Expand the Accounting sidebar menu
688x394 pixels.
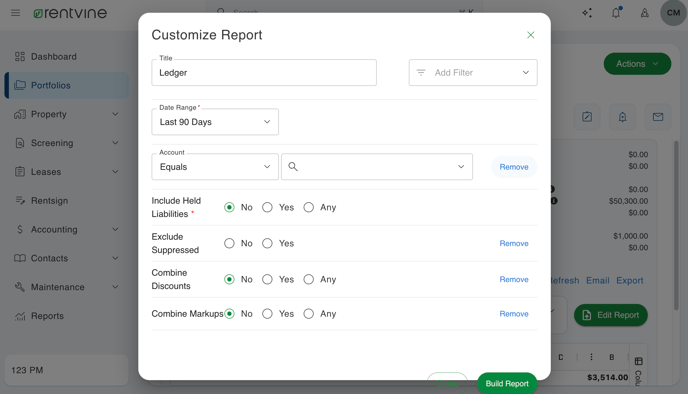point(67,229)
